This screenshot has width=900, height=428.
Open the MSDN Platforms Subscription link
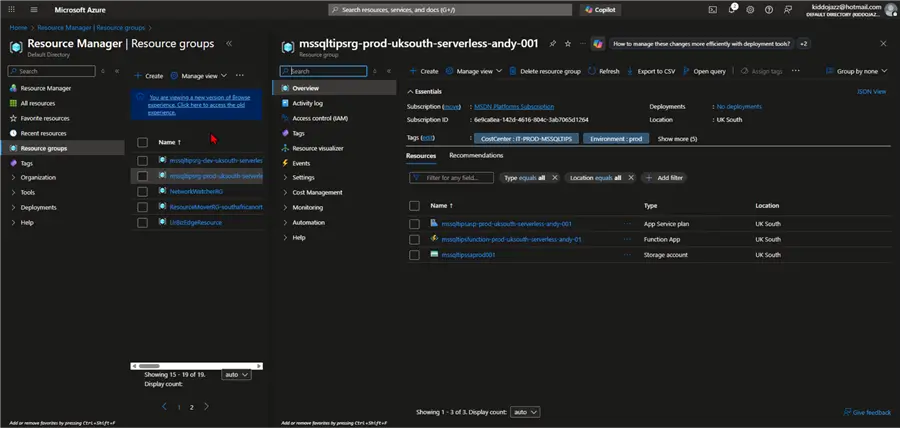click(x=514, y=107)
